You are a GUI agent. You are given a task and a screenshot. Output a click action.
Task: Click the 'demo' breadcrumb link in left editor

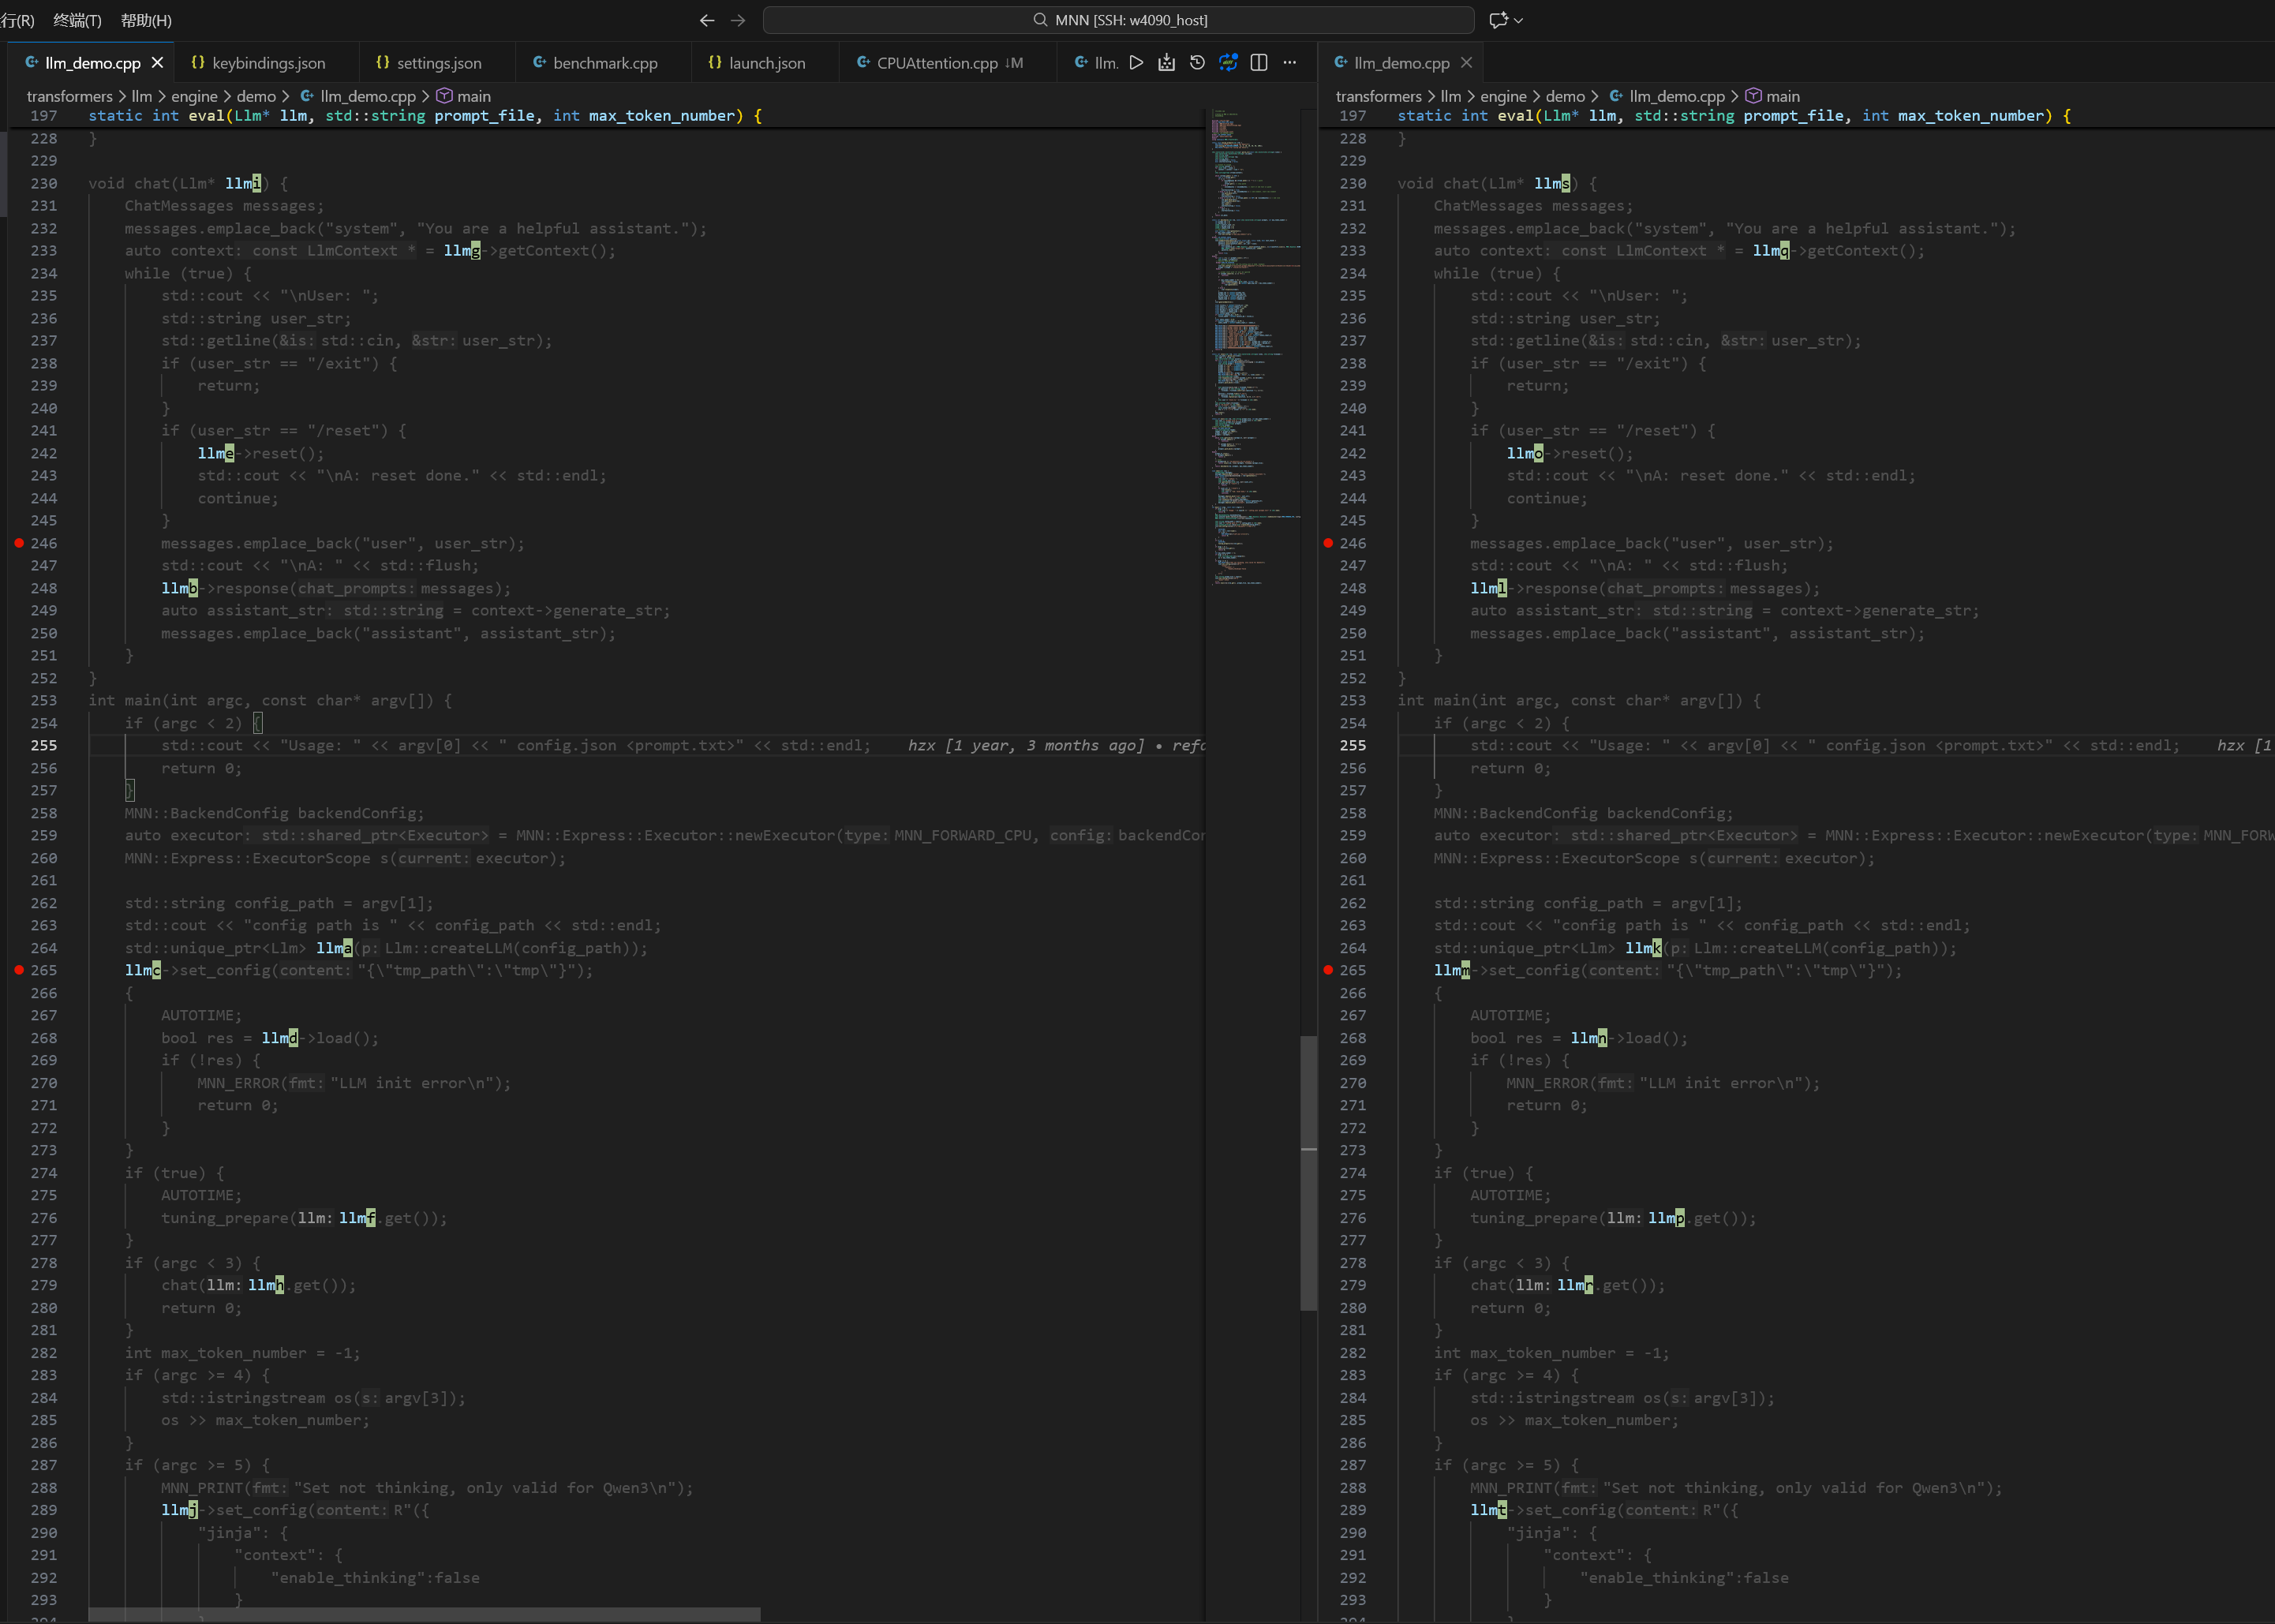256,96
